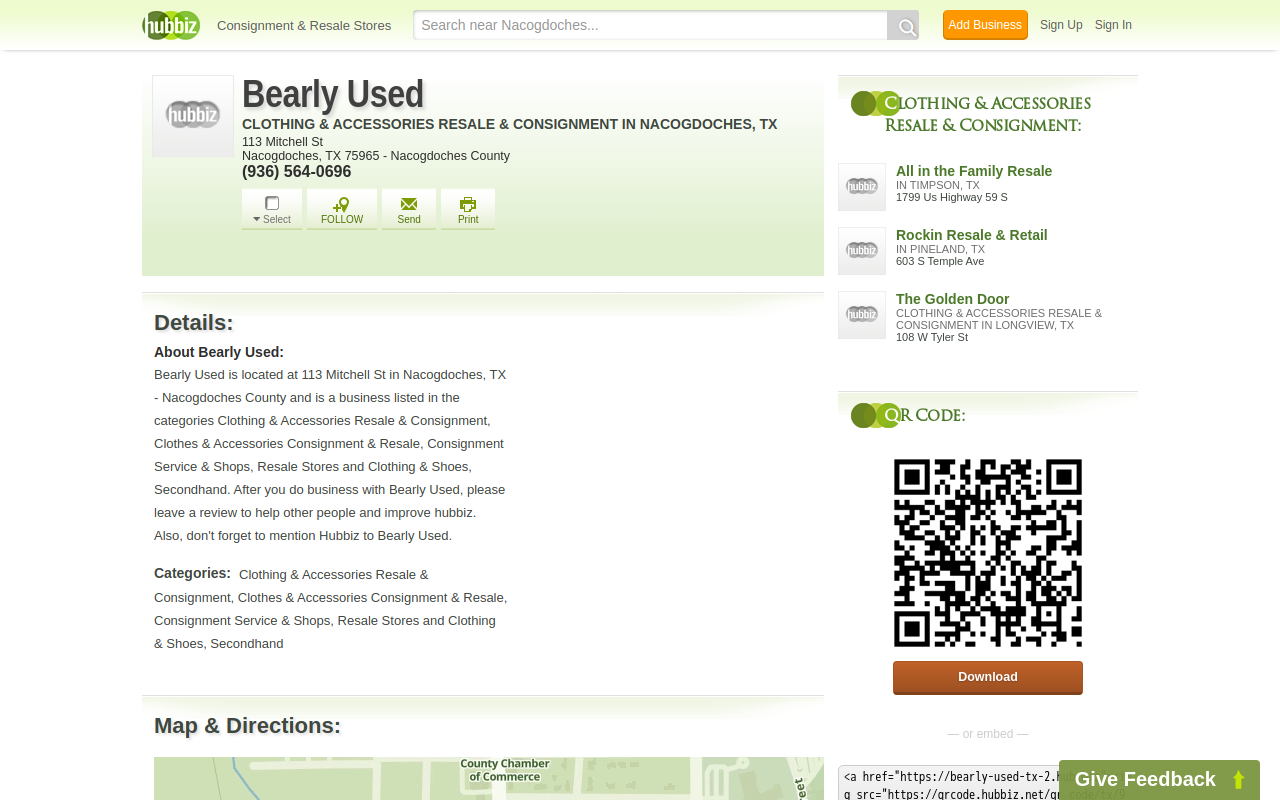Click thumbnail beside The Golden Door
The width and height of the screenshot is (1280, 800).
click(862, 315)
